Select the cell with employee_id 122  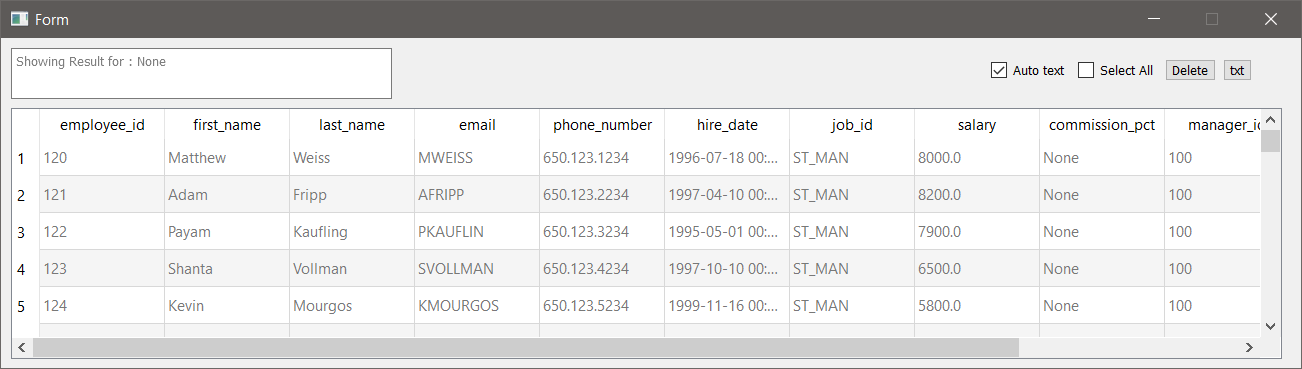pyautogui.click(x=102, y=232)
